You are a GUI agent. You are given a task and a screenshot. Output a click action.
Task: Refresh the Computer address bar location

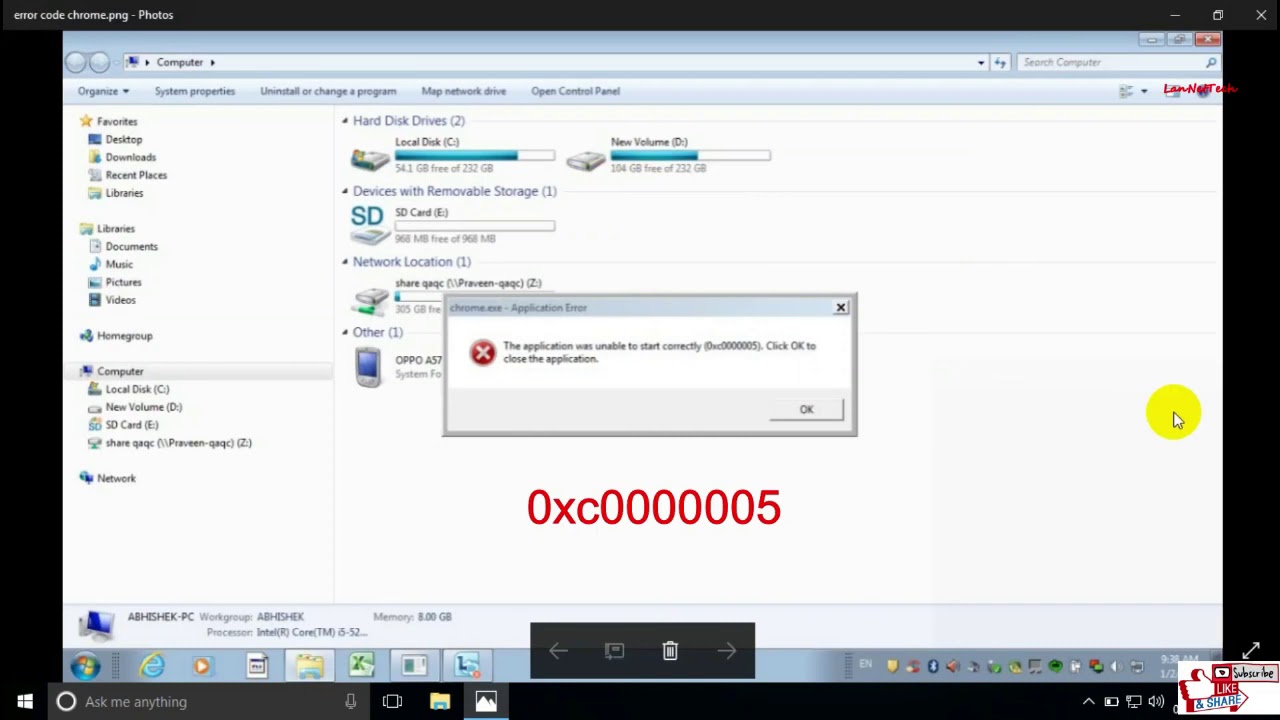tap(1000, 63)
